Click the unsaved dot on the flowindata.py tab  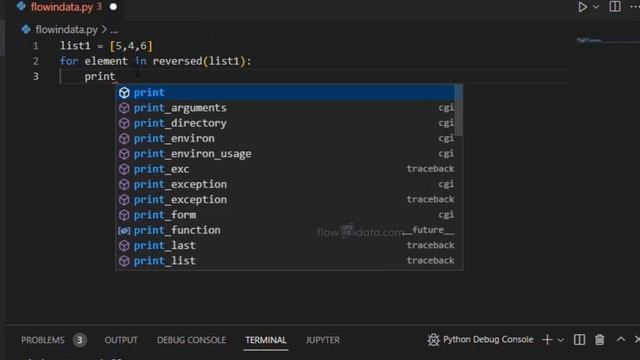click(x=113, y=7)
